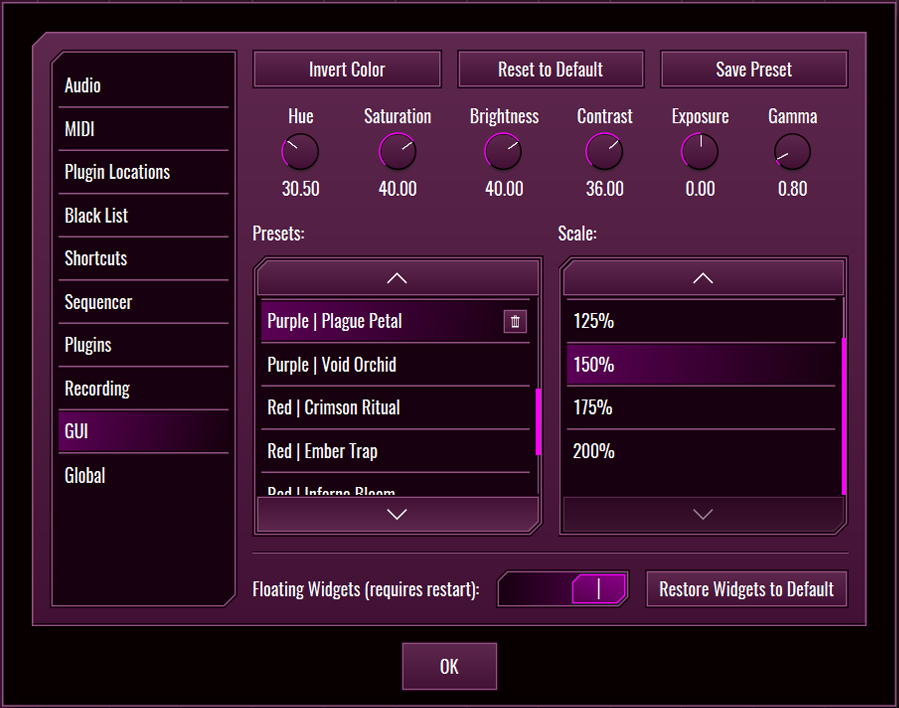Choose the 150% scale option
The width and height of the screenshot is (899, 708).
tap(701, 365)
